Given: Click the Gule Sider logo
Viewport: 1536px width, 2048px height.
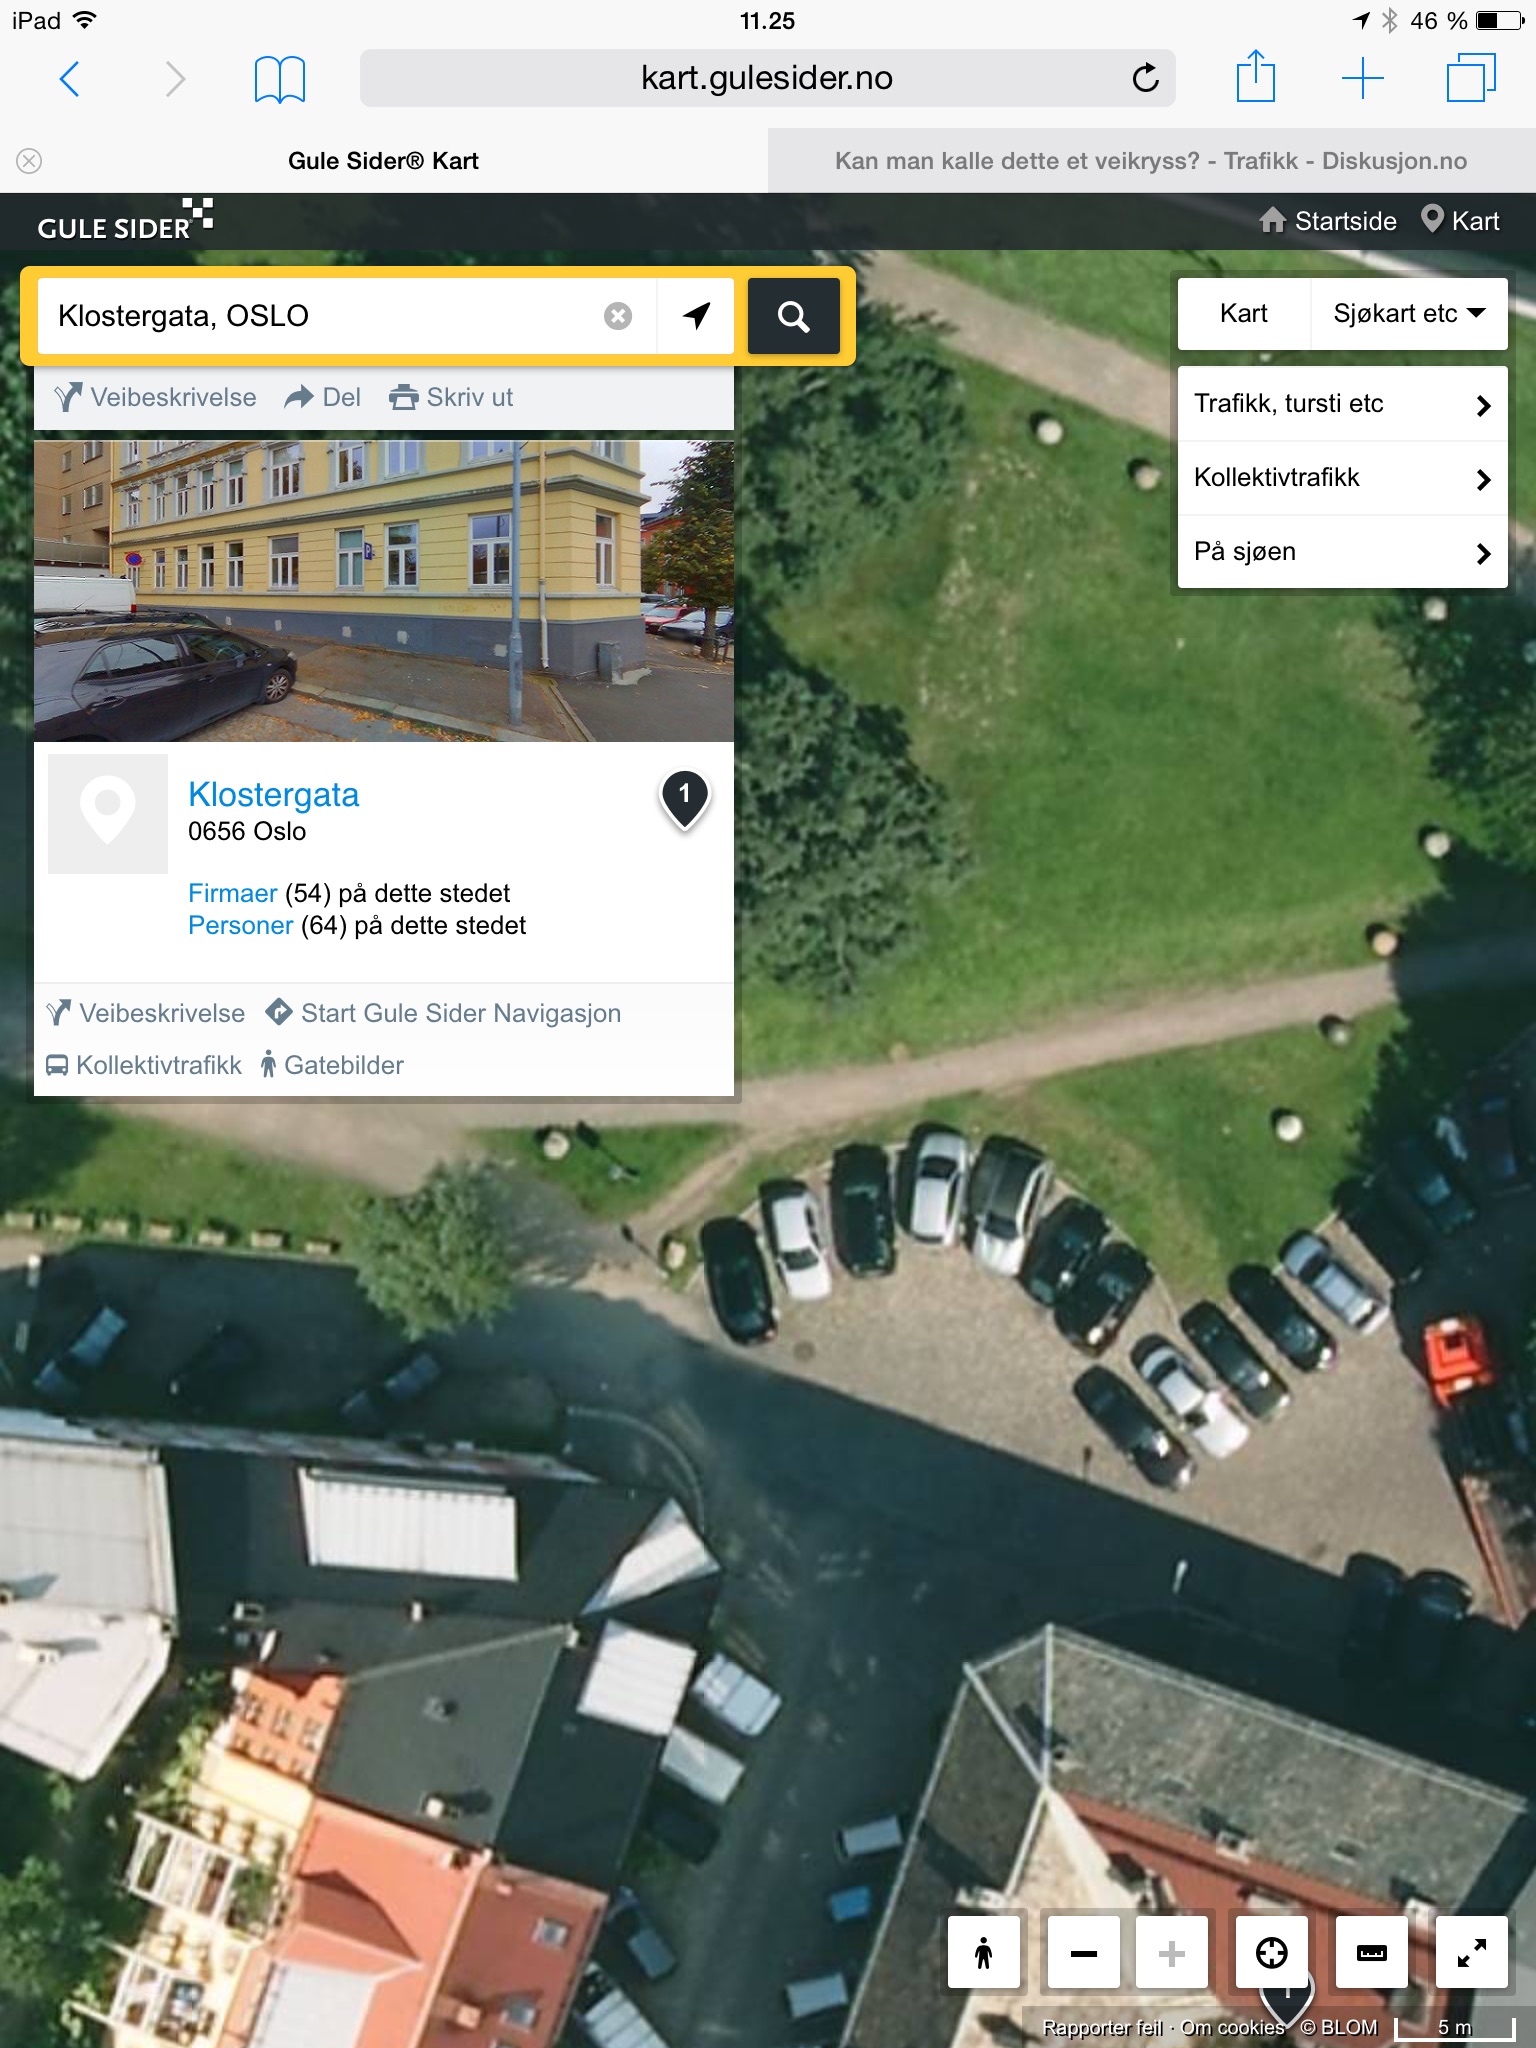Looking at the screenshot, I should click(125, 220).
